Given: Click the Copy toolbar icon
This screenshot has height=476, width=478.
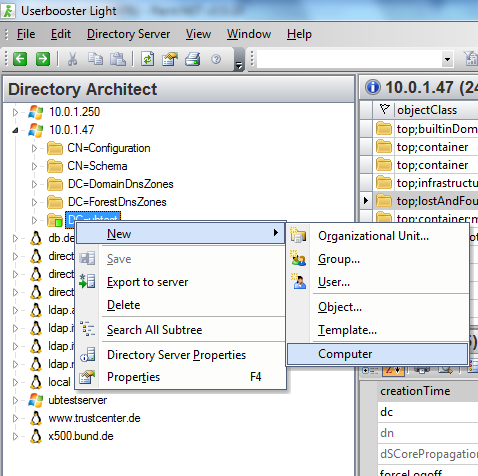Looking at the screenshot, I should 95,59.
